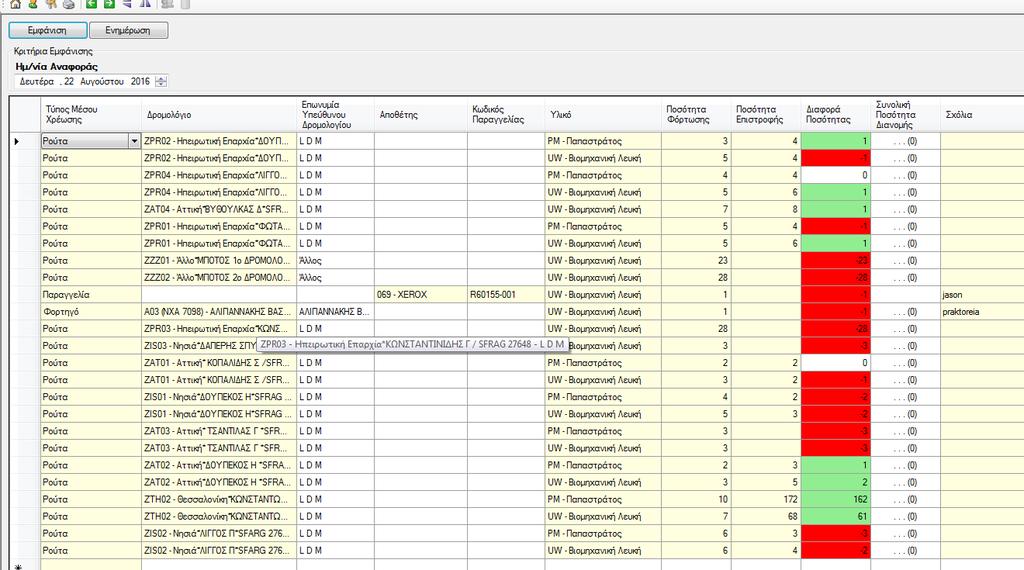Click Επωνυμία Υπεύθυνου Δρομολογίου column header
1024x570 pixels.
click(335, 115)
